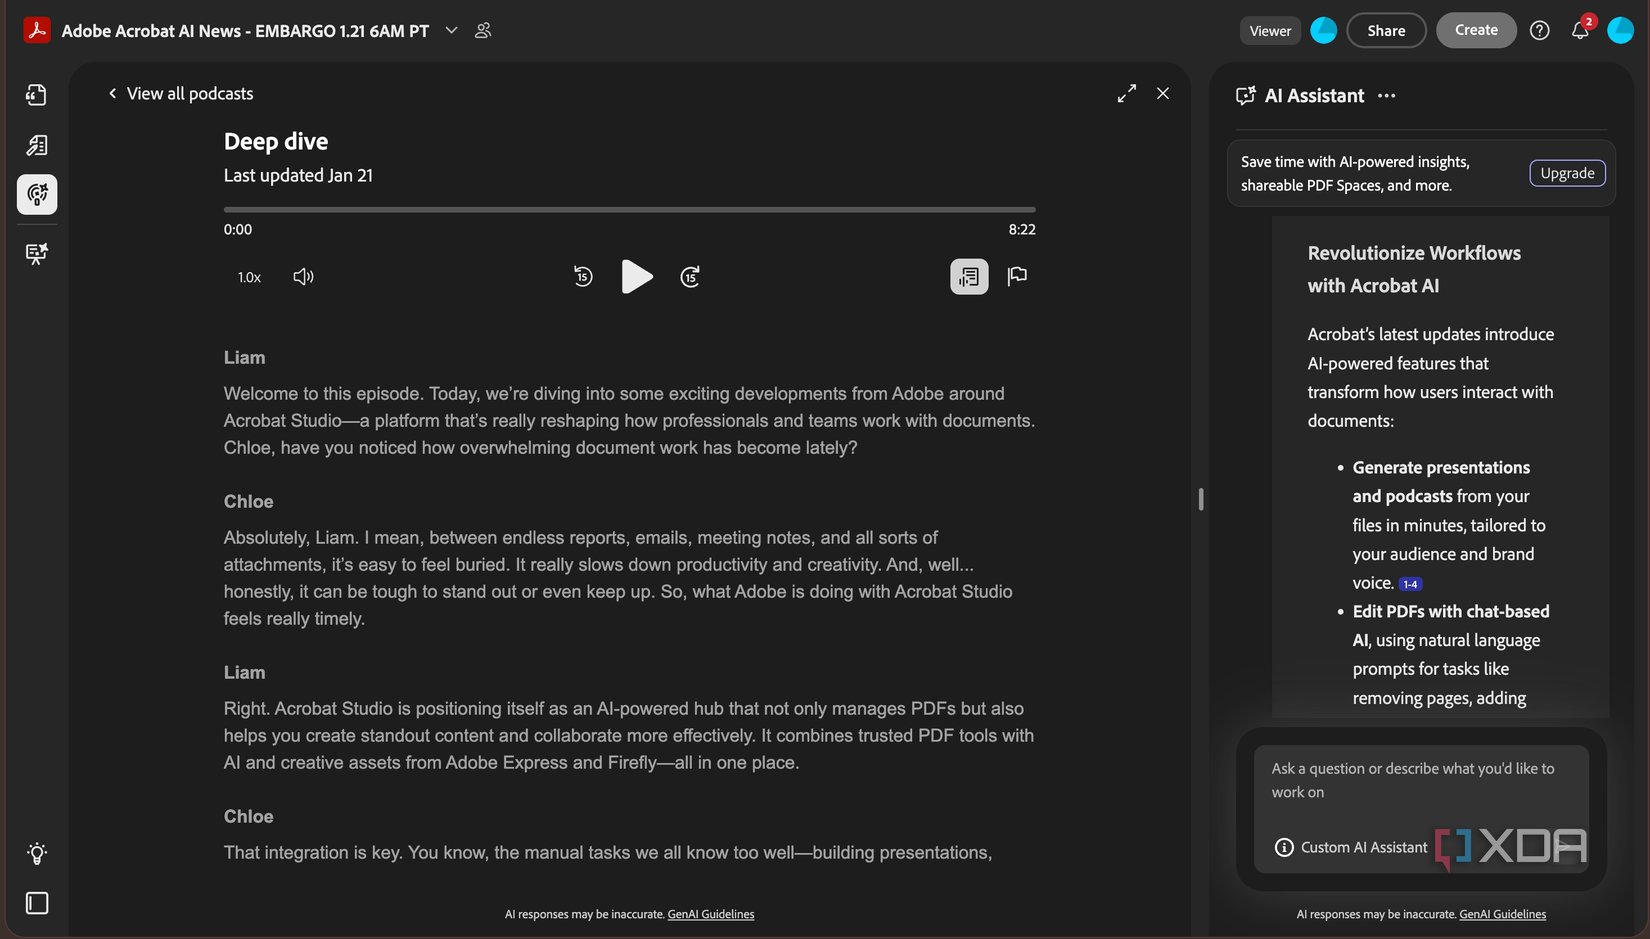Open the AI Assistant options via the ellipsis
Viewport: 1650px width, 939px height.
point(1387,95)
